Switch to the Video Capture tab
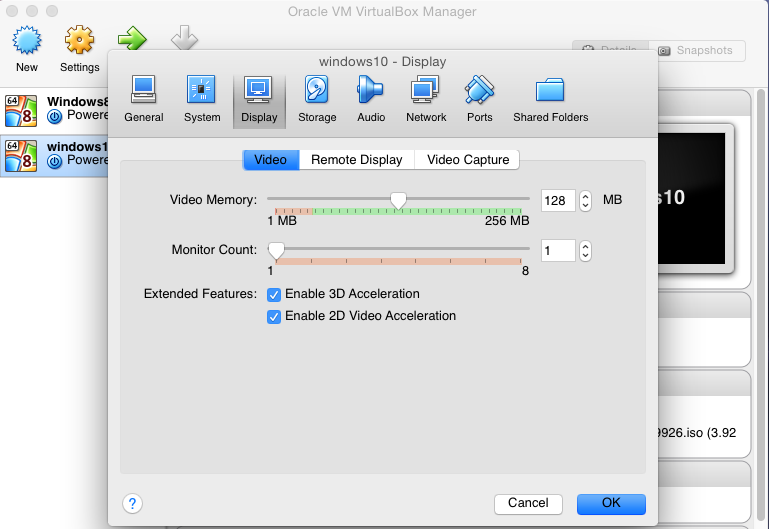Image resolution: width=769 pixels, height=529 pixels. click(x=467, y=159)
